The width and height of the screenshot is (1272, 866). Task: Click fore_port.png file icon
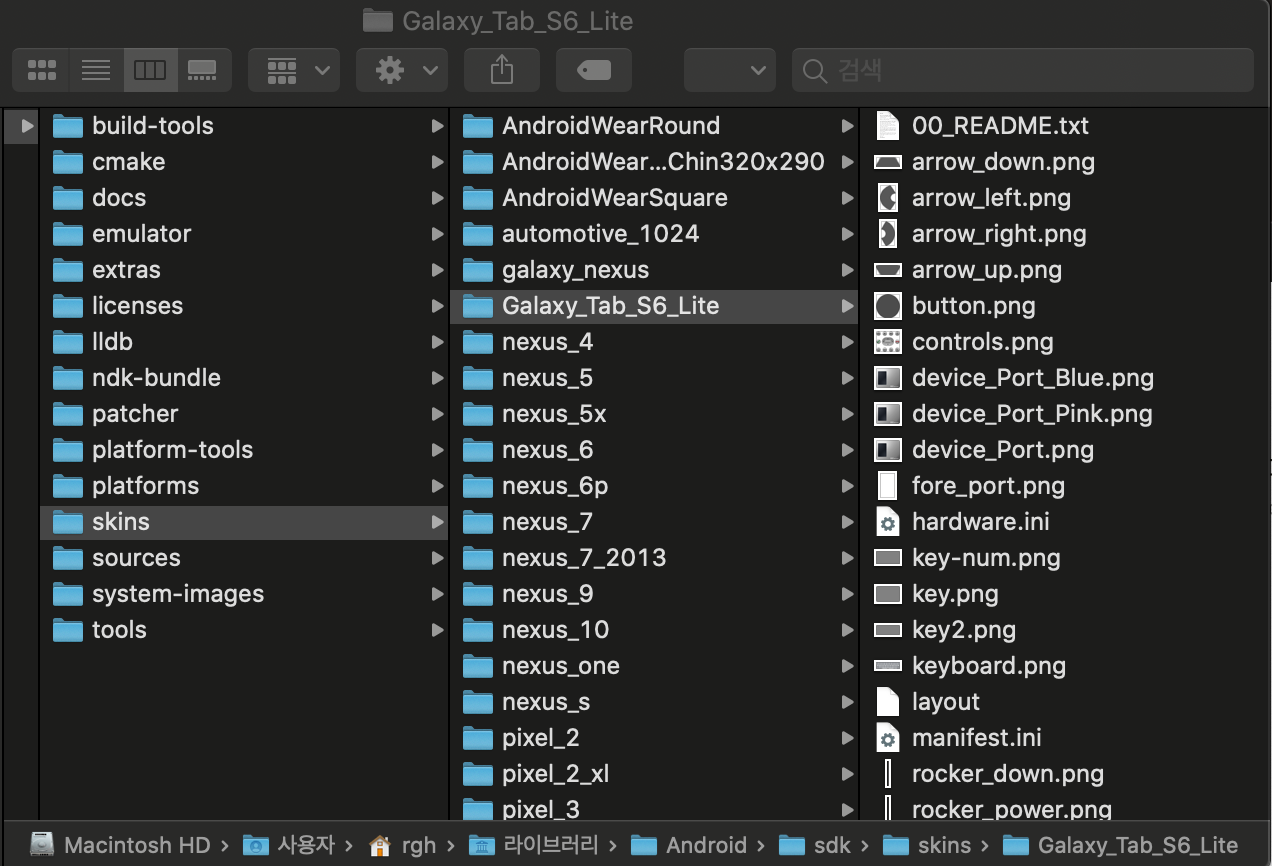(888, 486)
